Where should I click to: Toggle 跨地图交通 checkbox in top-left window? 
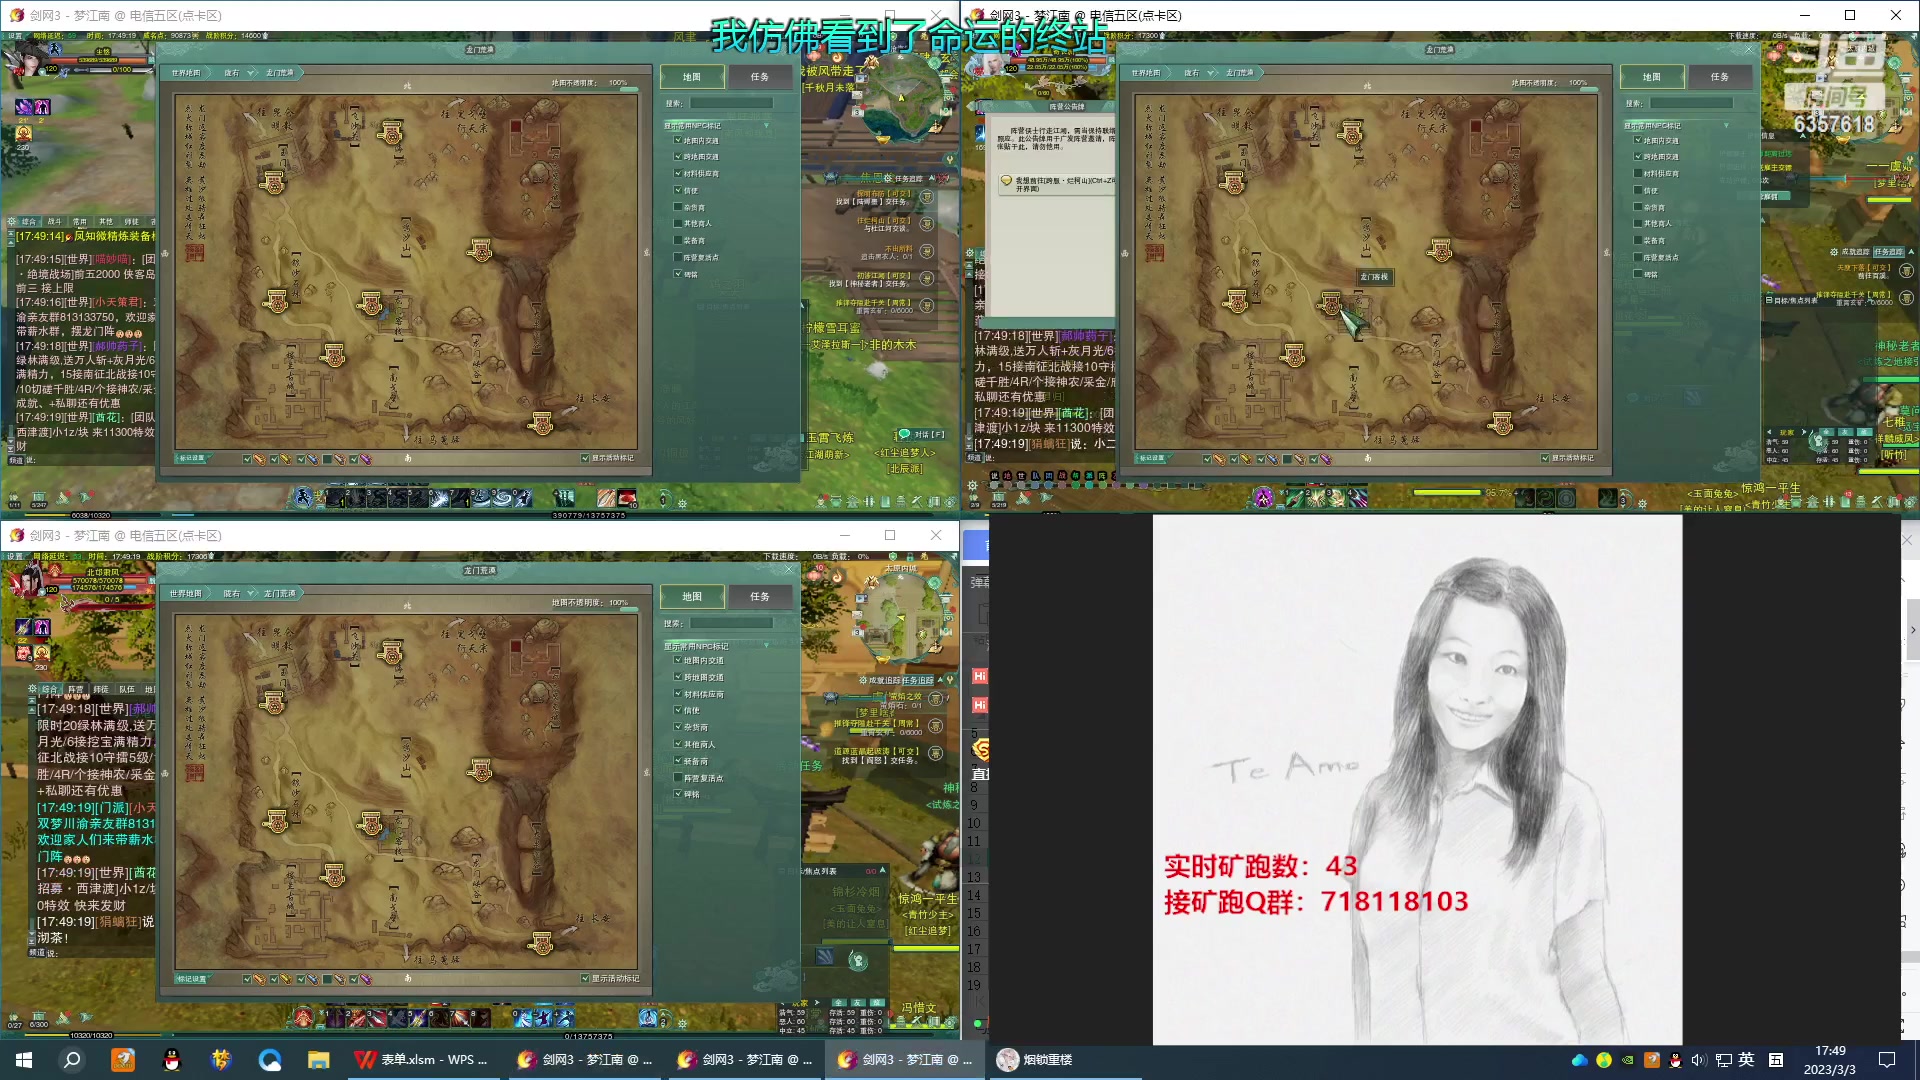click(678, 157)
